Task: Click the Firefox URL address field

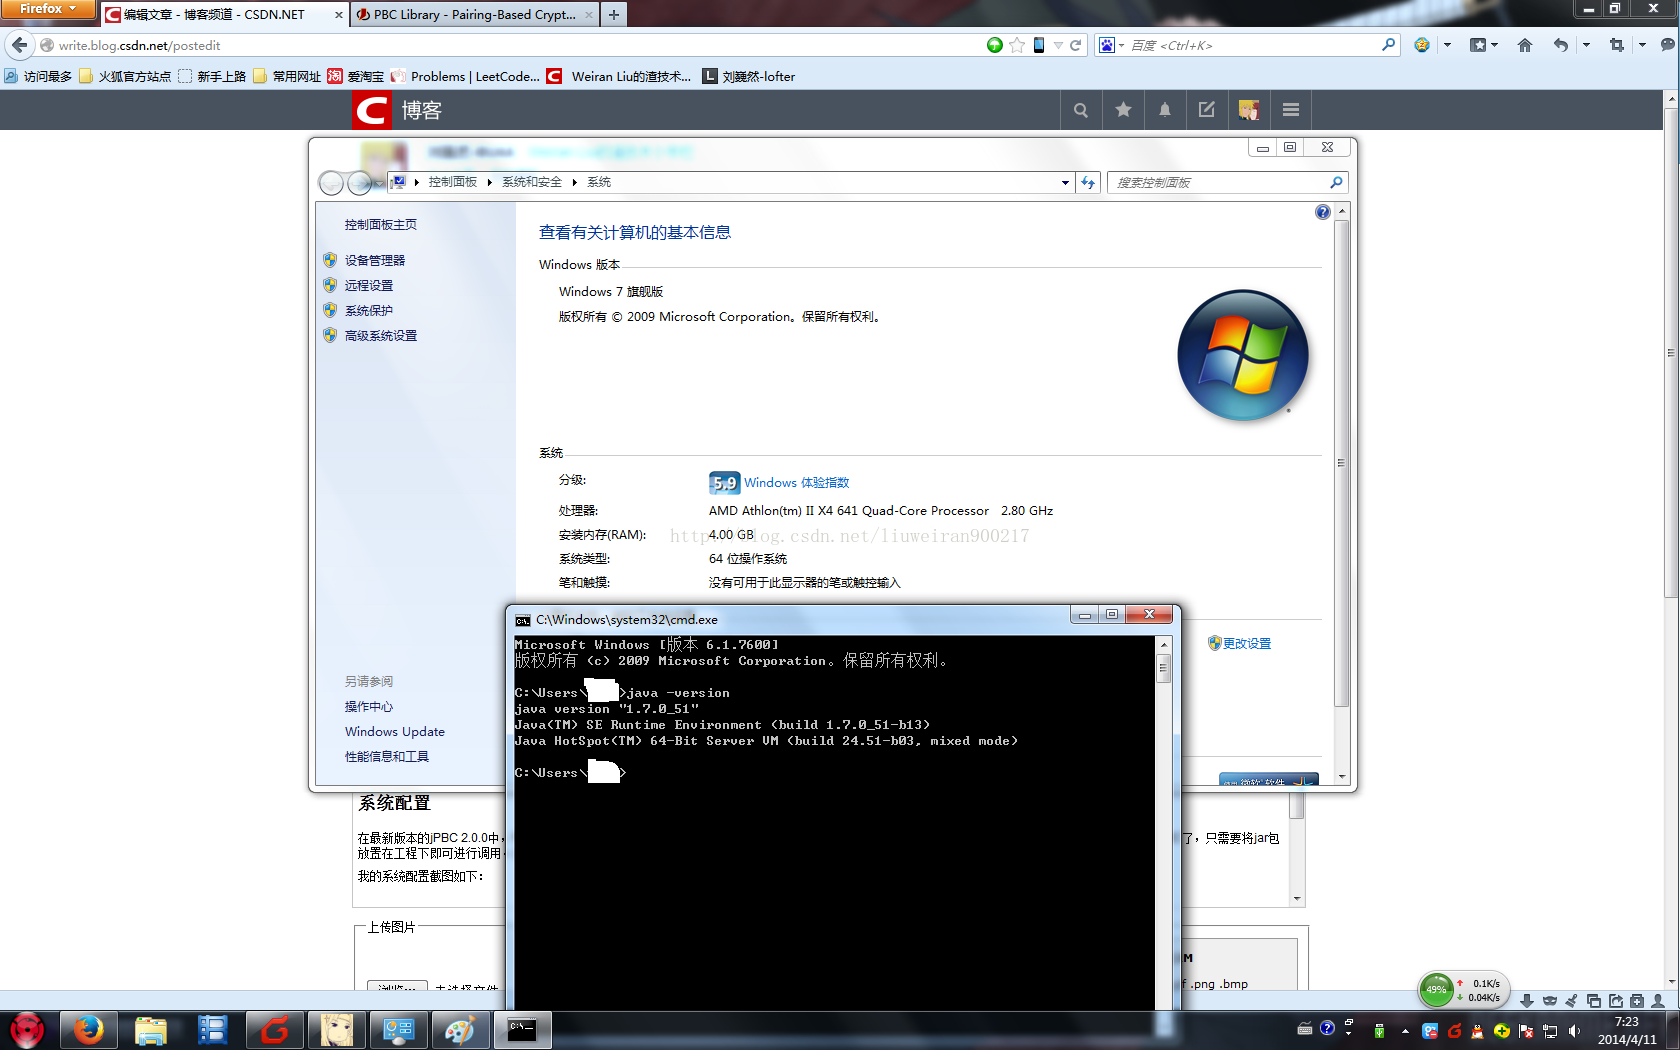Action: click(518, 45)
